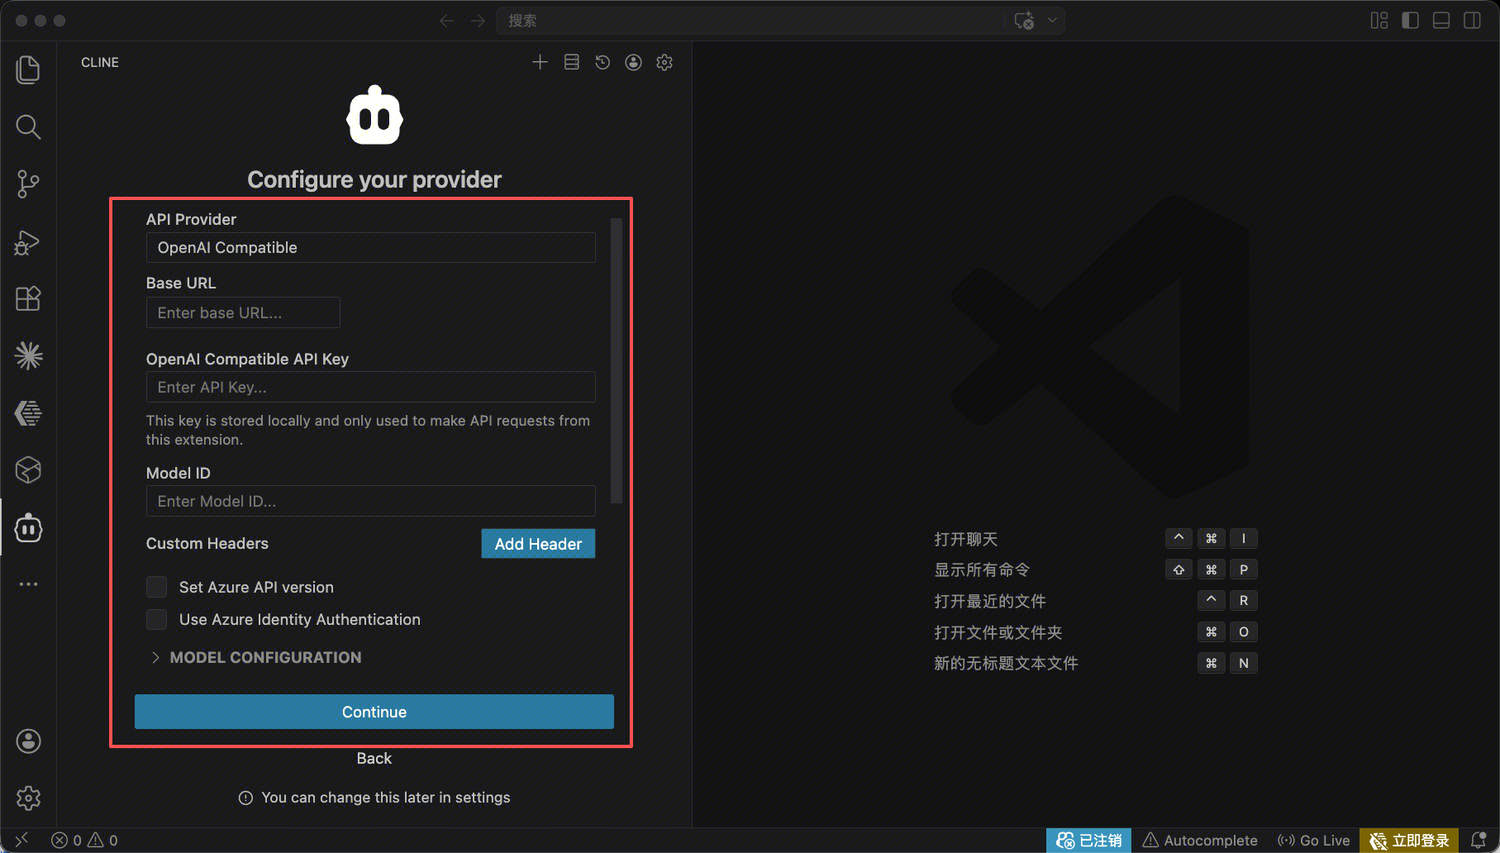Enable the Set Azure API version checkbox
The height and width of the screenshot is (853, 1500).
click(x=157, y=587)
